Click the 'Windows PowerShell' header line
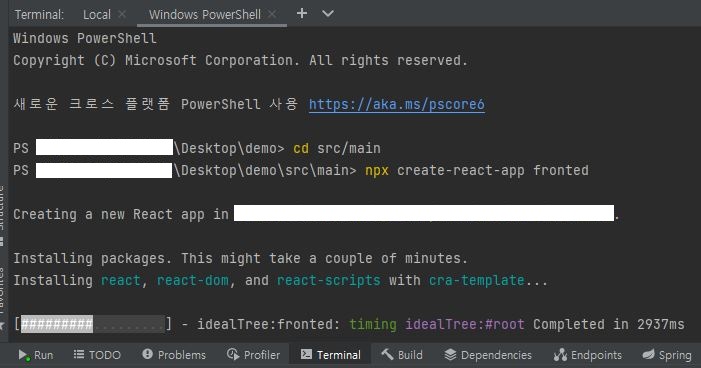Viewport: 701px width, 368px height. 84,38
